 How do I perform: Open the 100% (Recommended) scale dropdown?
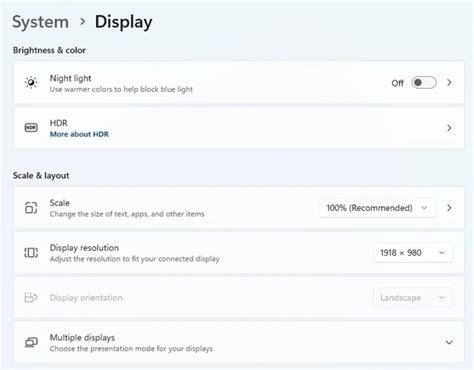377,208
